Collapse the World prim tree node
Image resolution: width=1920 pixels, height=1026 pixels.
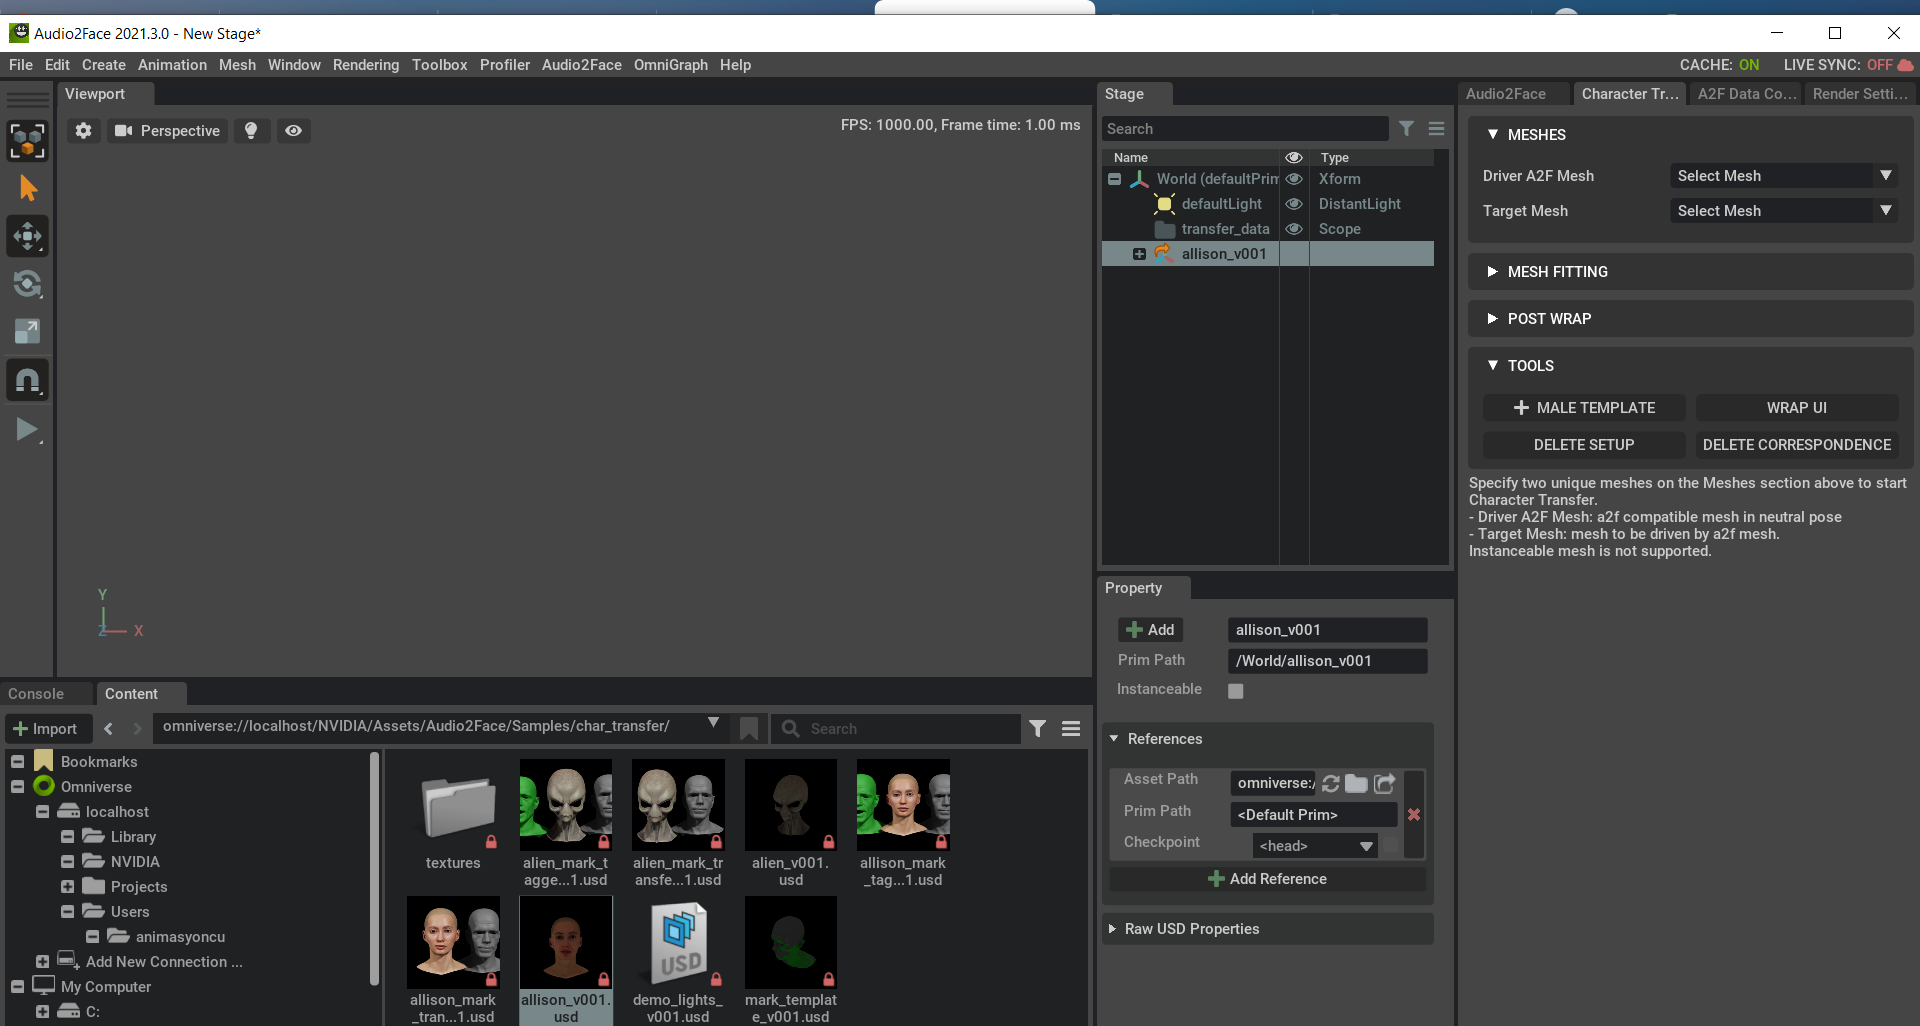(1114, 179)
